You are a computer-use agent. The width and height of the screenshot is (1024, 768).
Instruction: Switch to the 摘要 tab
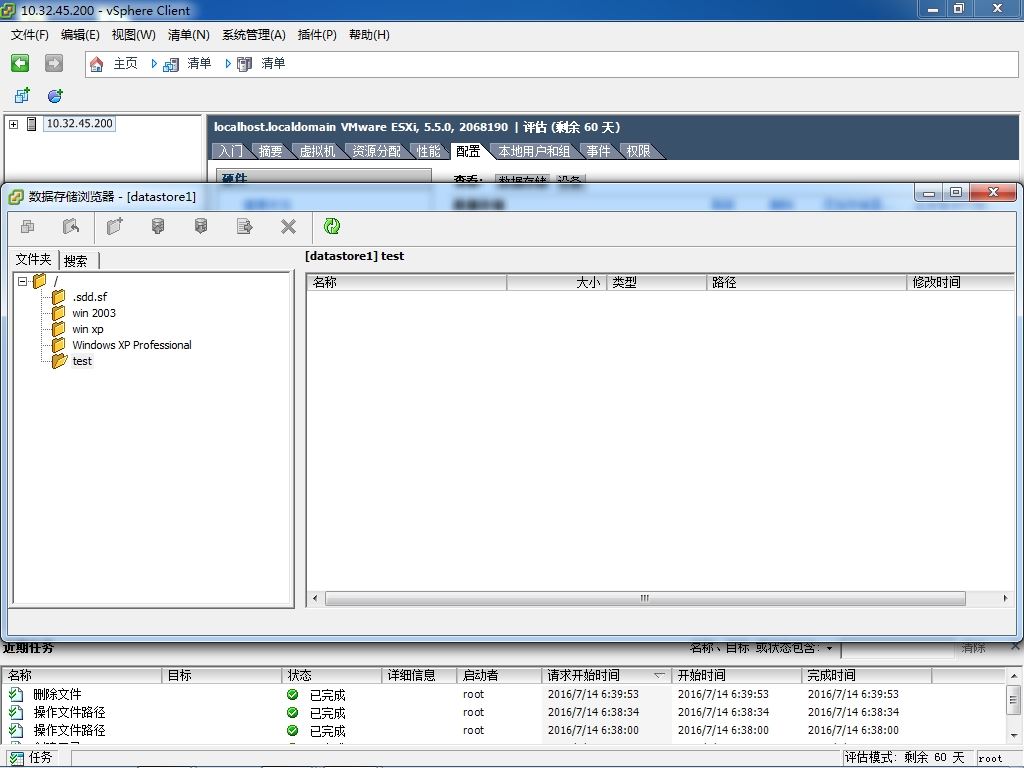pyautogui.click(x=270, y=152)
